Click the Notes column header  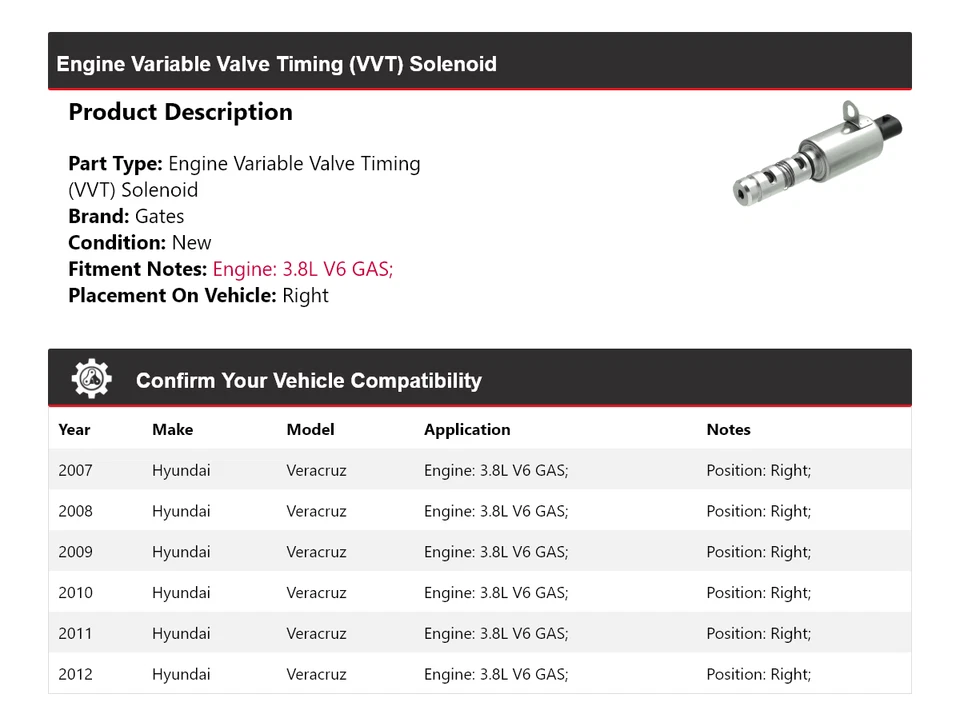(729, 430)
